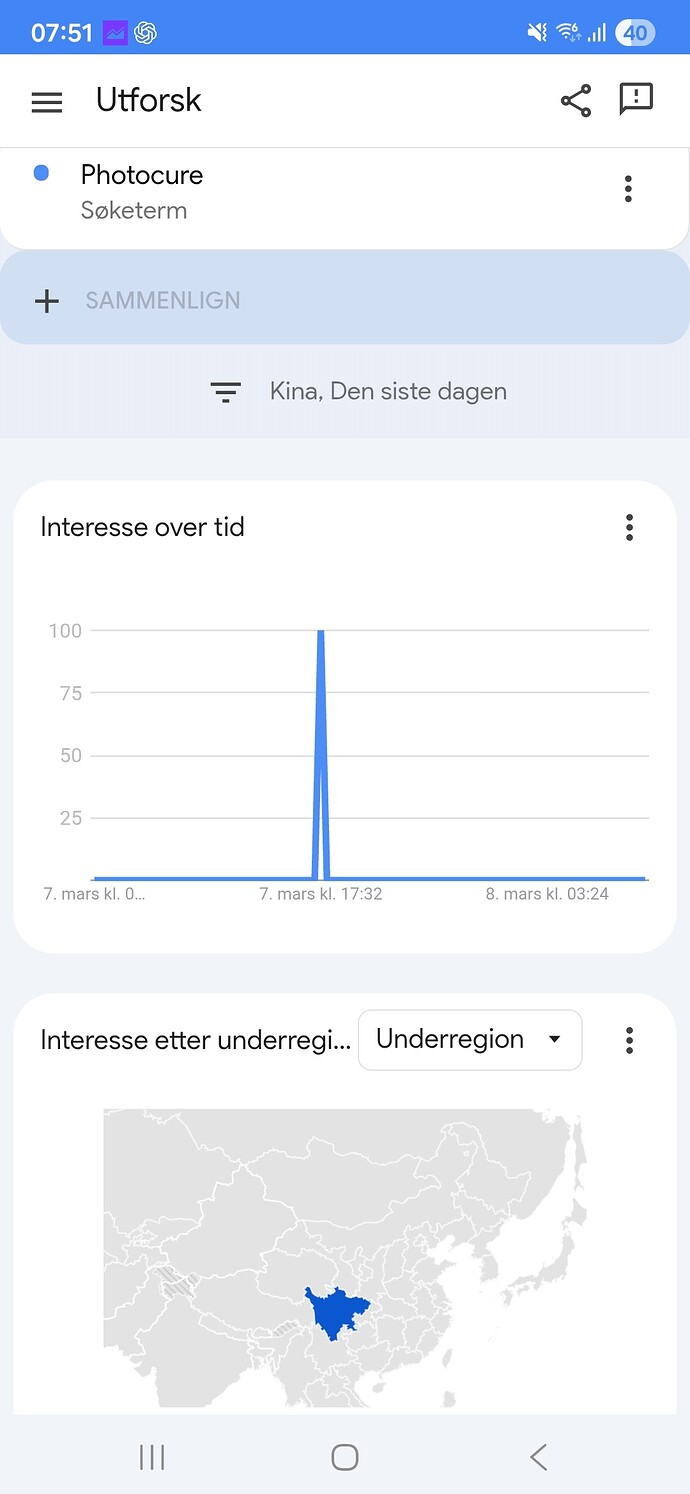This screenshot has height=1494, width=690.
Task: Open Interesse over tid card options
Action: click(629, 527)
